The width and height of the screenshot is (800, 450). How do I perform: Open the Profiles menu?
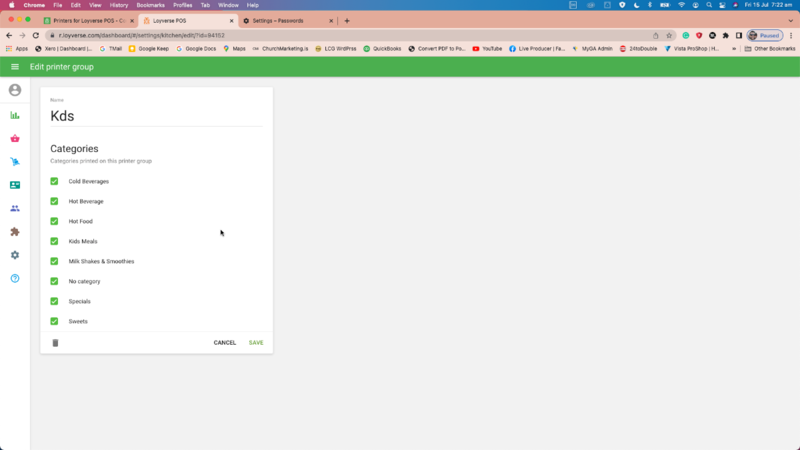point(182,5)
